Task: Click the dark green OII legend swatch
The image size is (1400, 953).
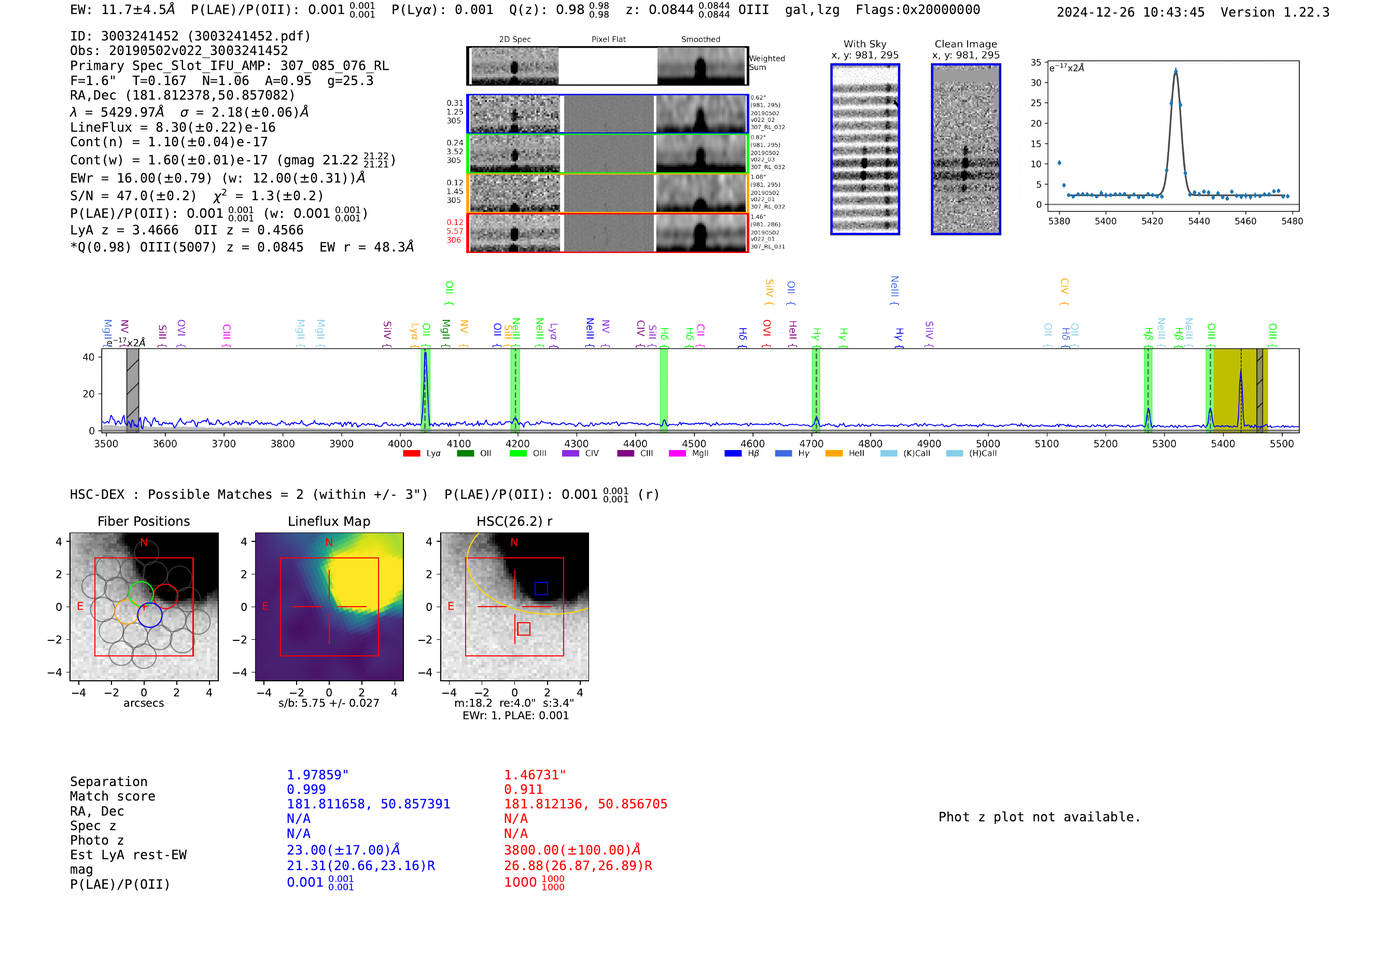Action: coord(465,453)
